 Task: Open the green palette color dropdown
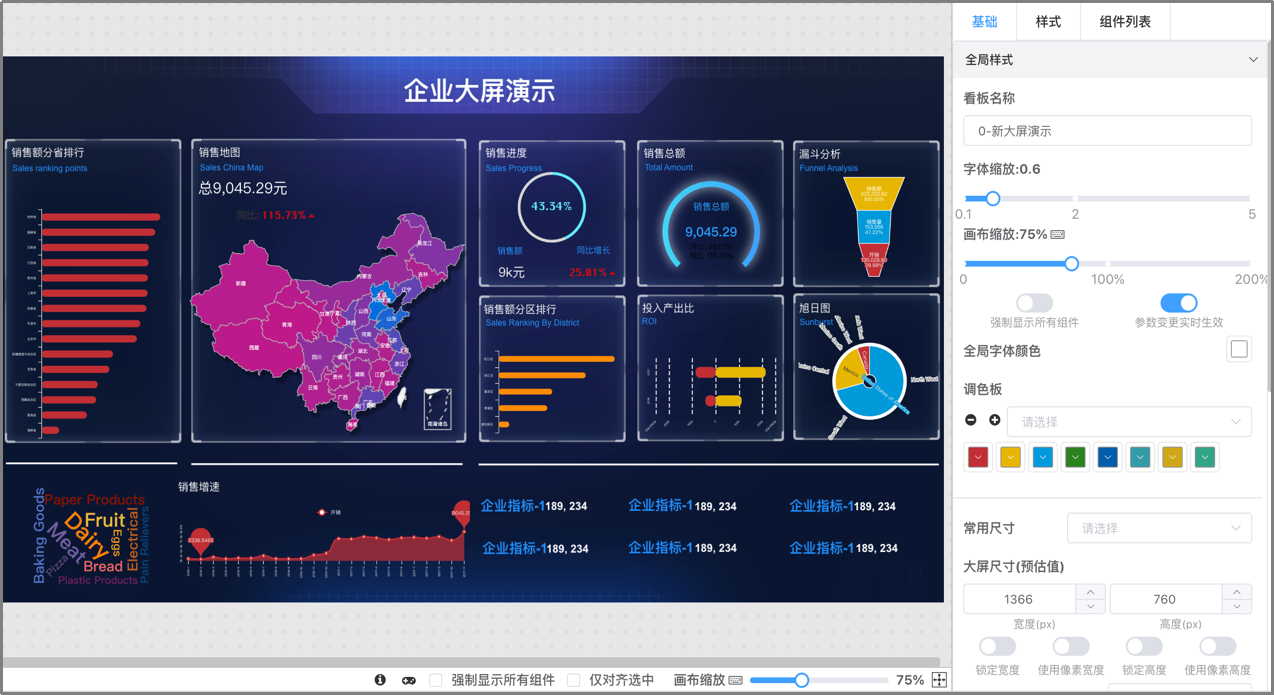point(1075,457)
